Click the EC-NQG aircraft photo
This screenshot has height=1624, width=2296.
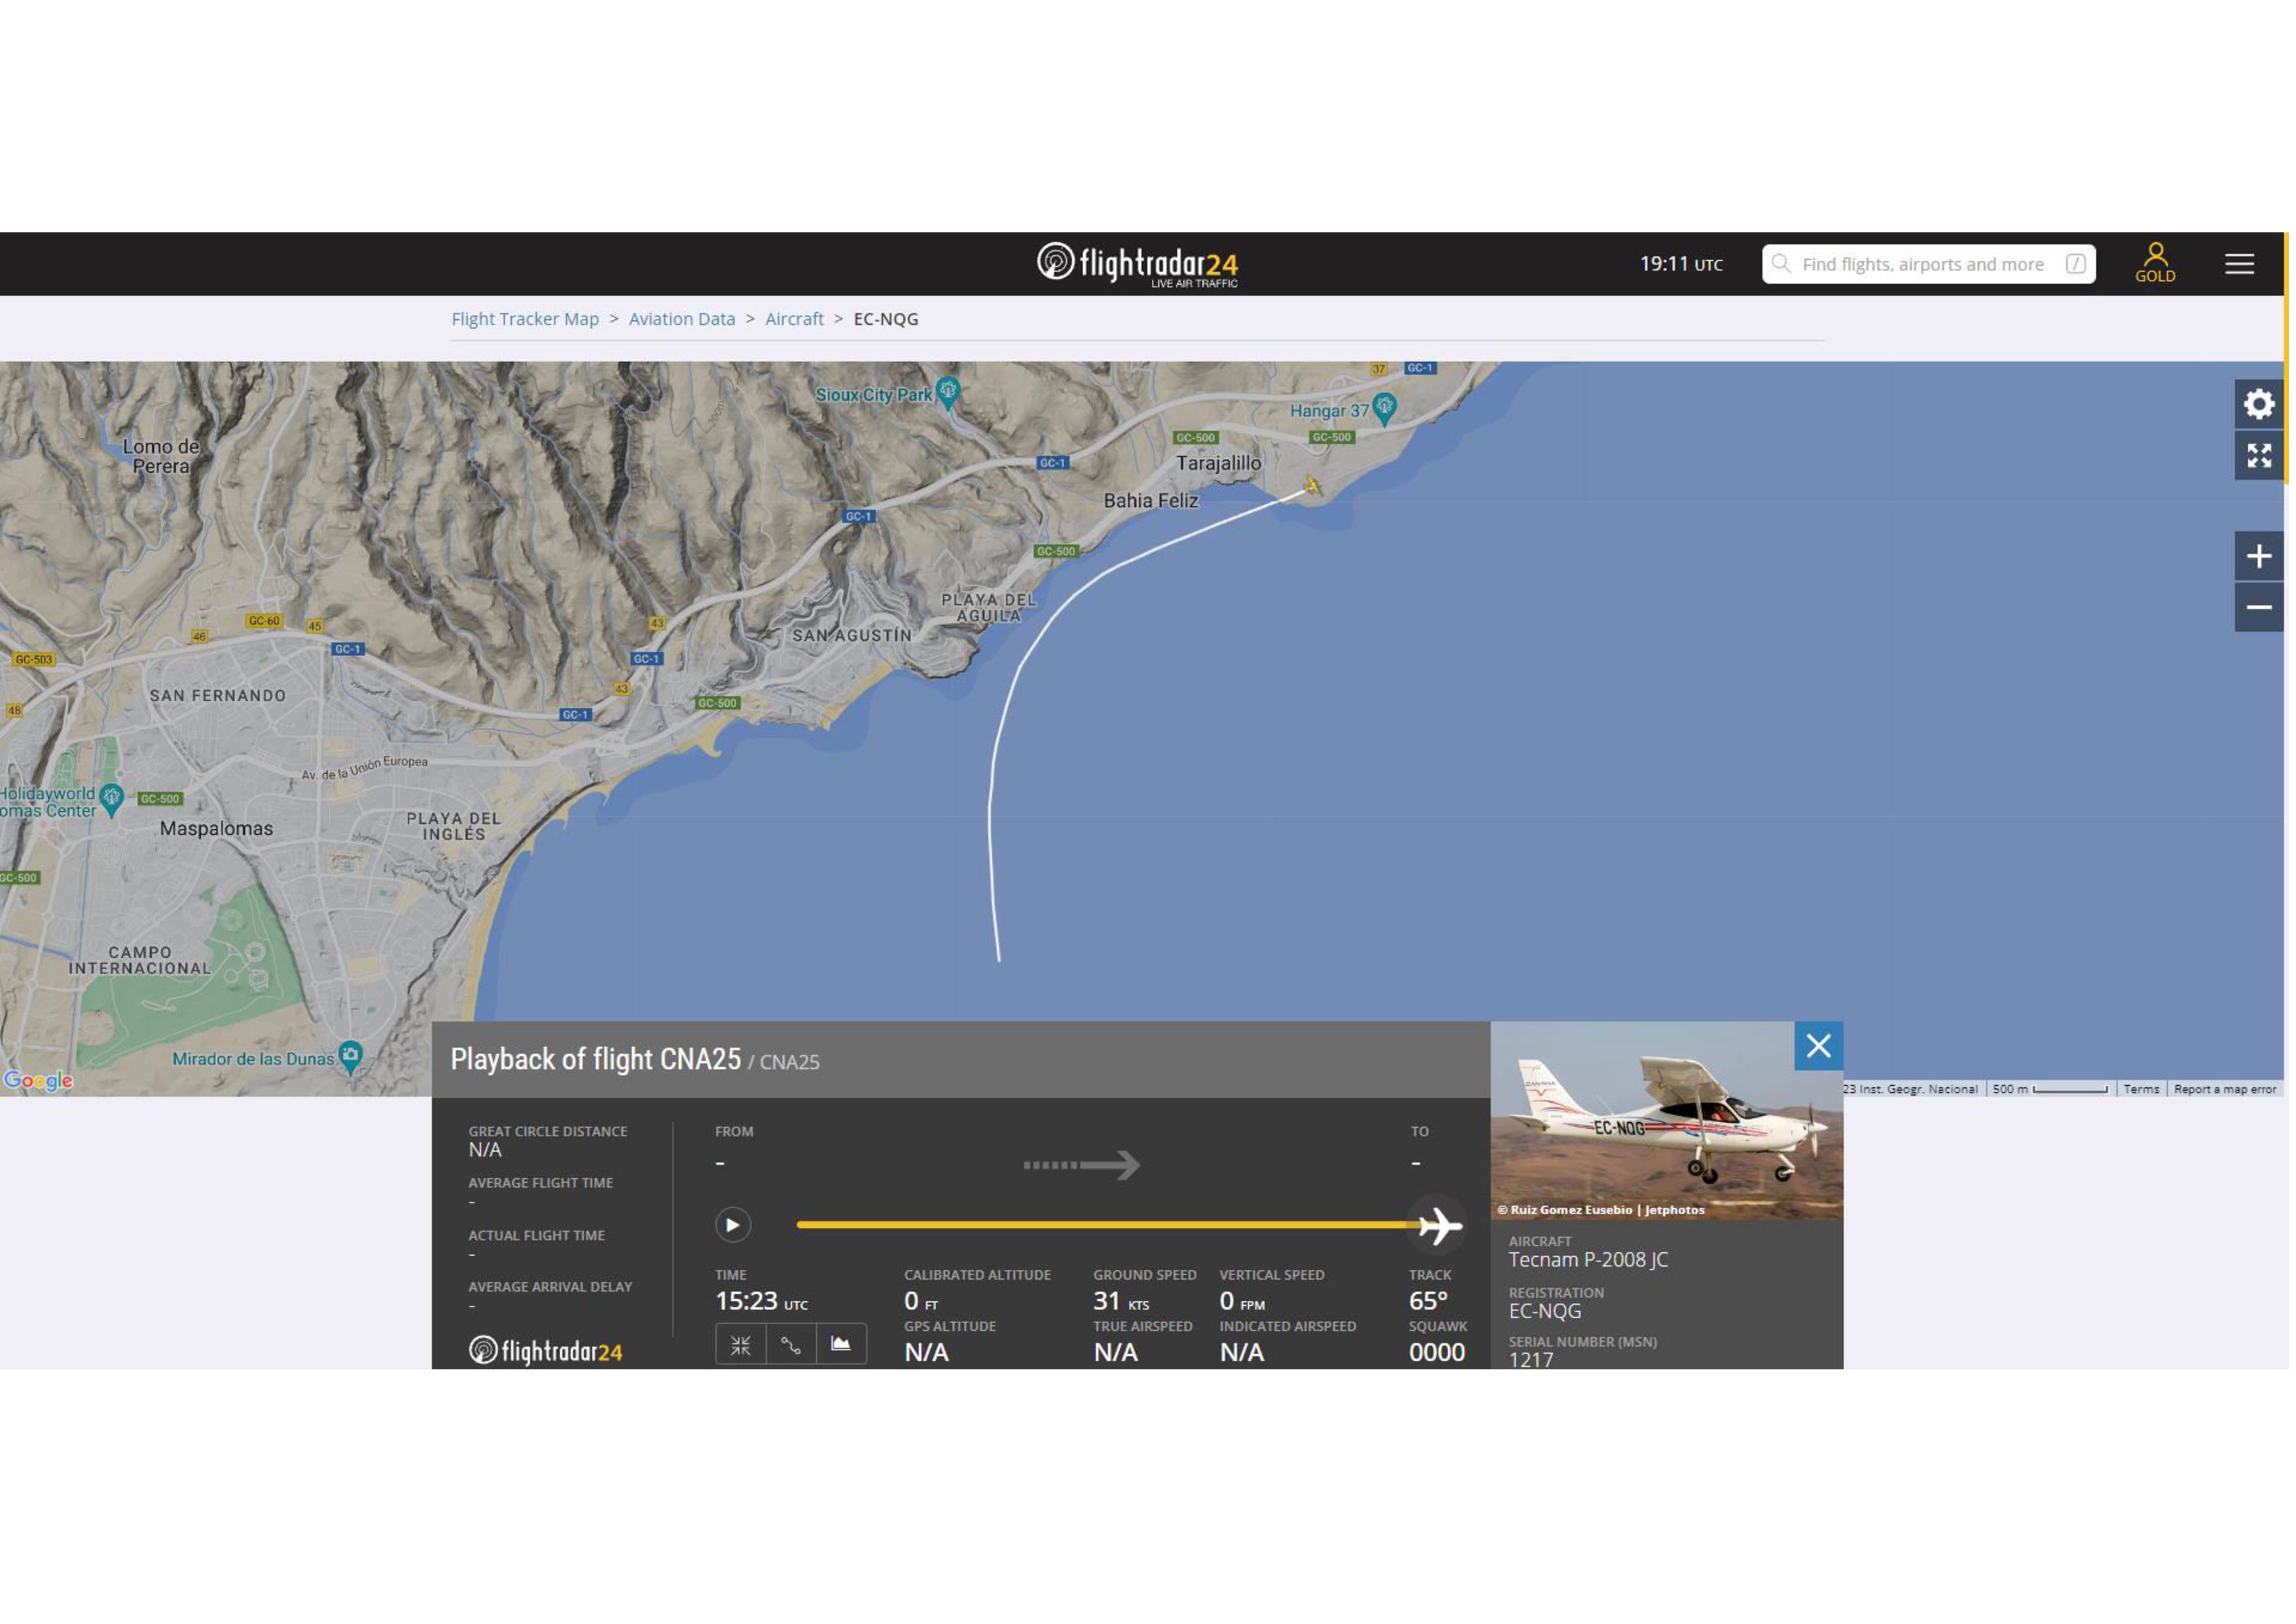pos(1667,1121)
